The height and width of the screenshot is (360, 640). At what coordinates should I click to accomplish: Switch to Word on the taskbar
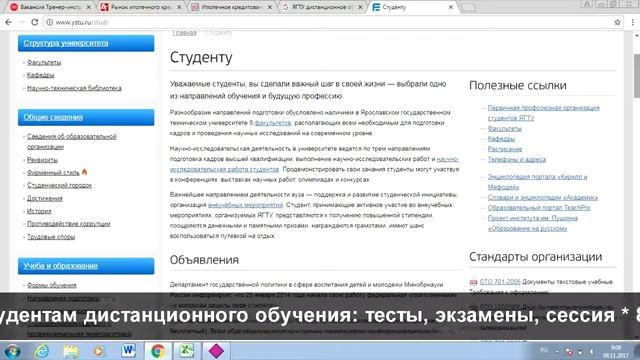pos(129,351)
